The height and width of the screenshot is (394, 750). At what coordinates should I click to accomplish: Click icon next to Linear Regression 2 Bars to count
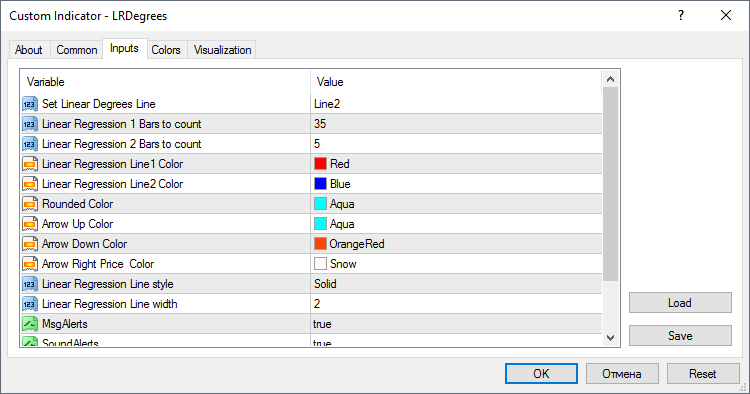30,144
